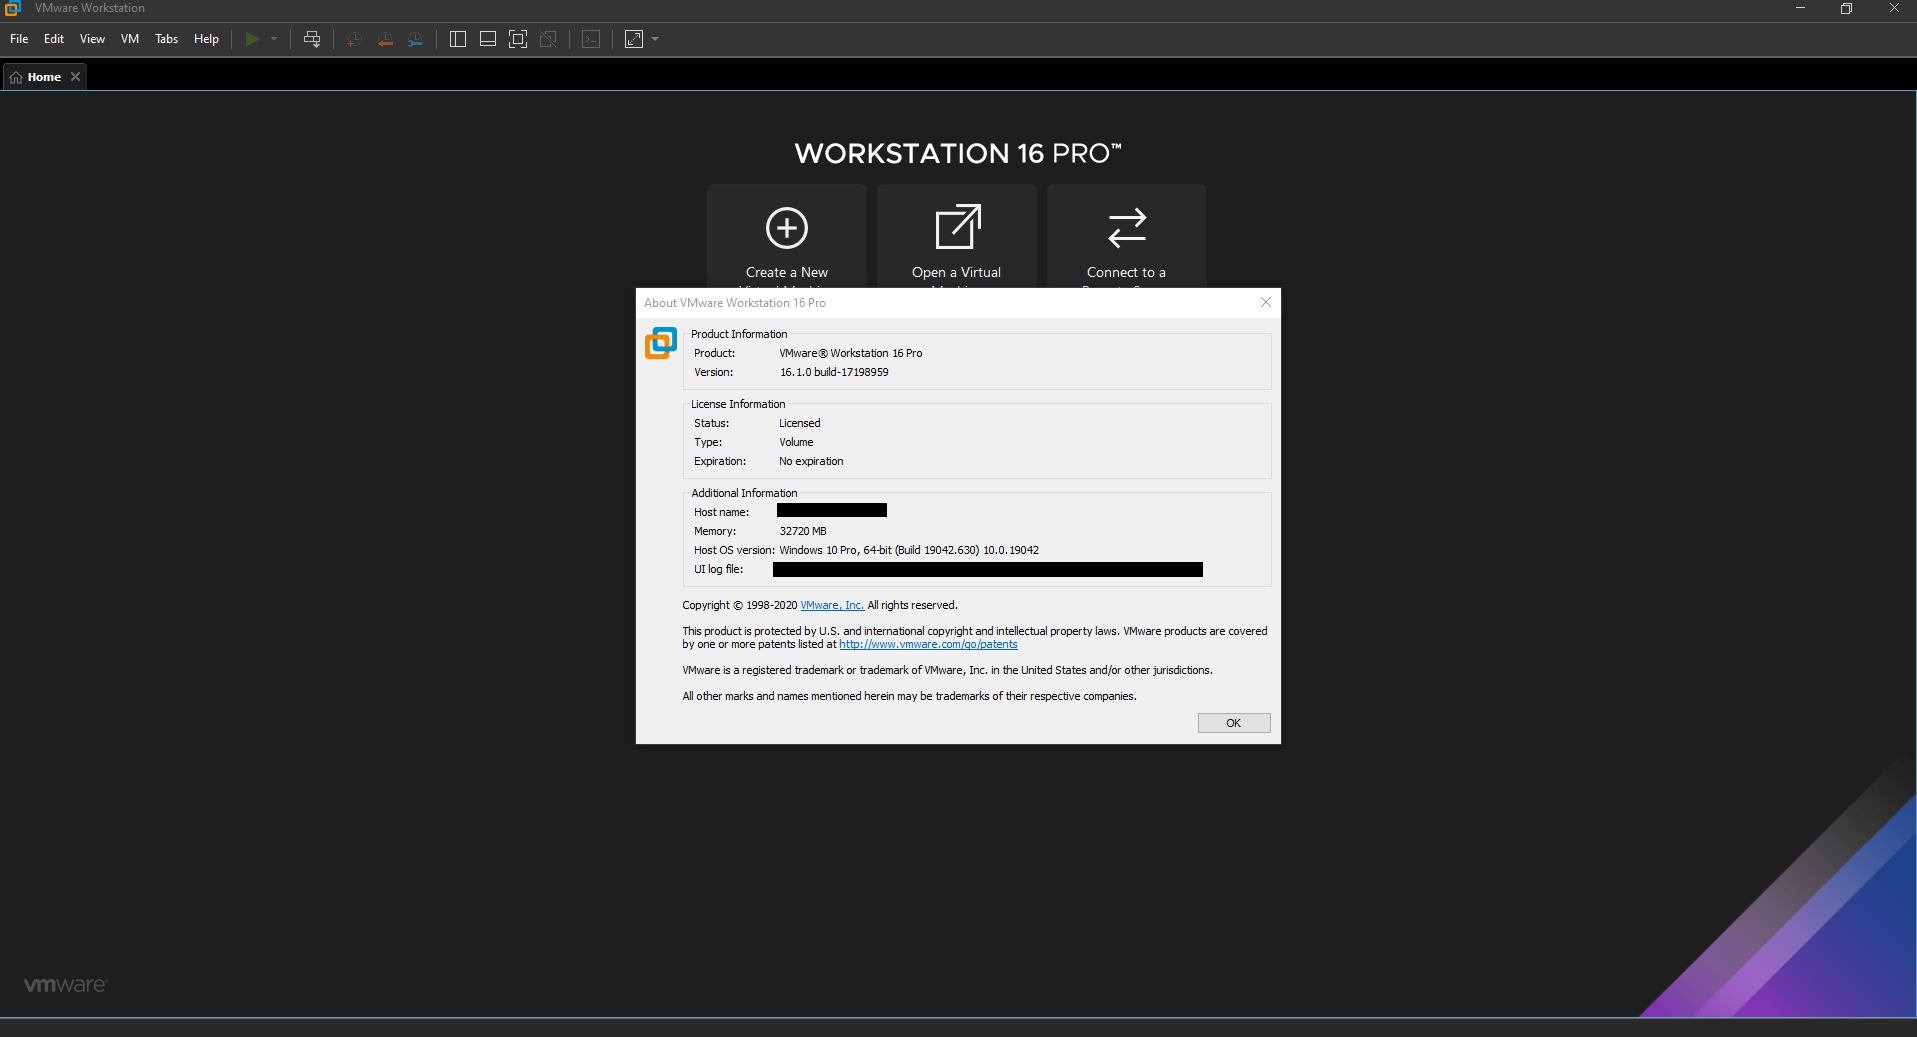
Task: Click the license type value Volume
Action: 796,442
